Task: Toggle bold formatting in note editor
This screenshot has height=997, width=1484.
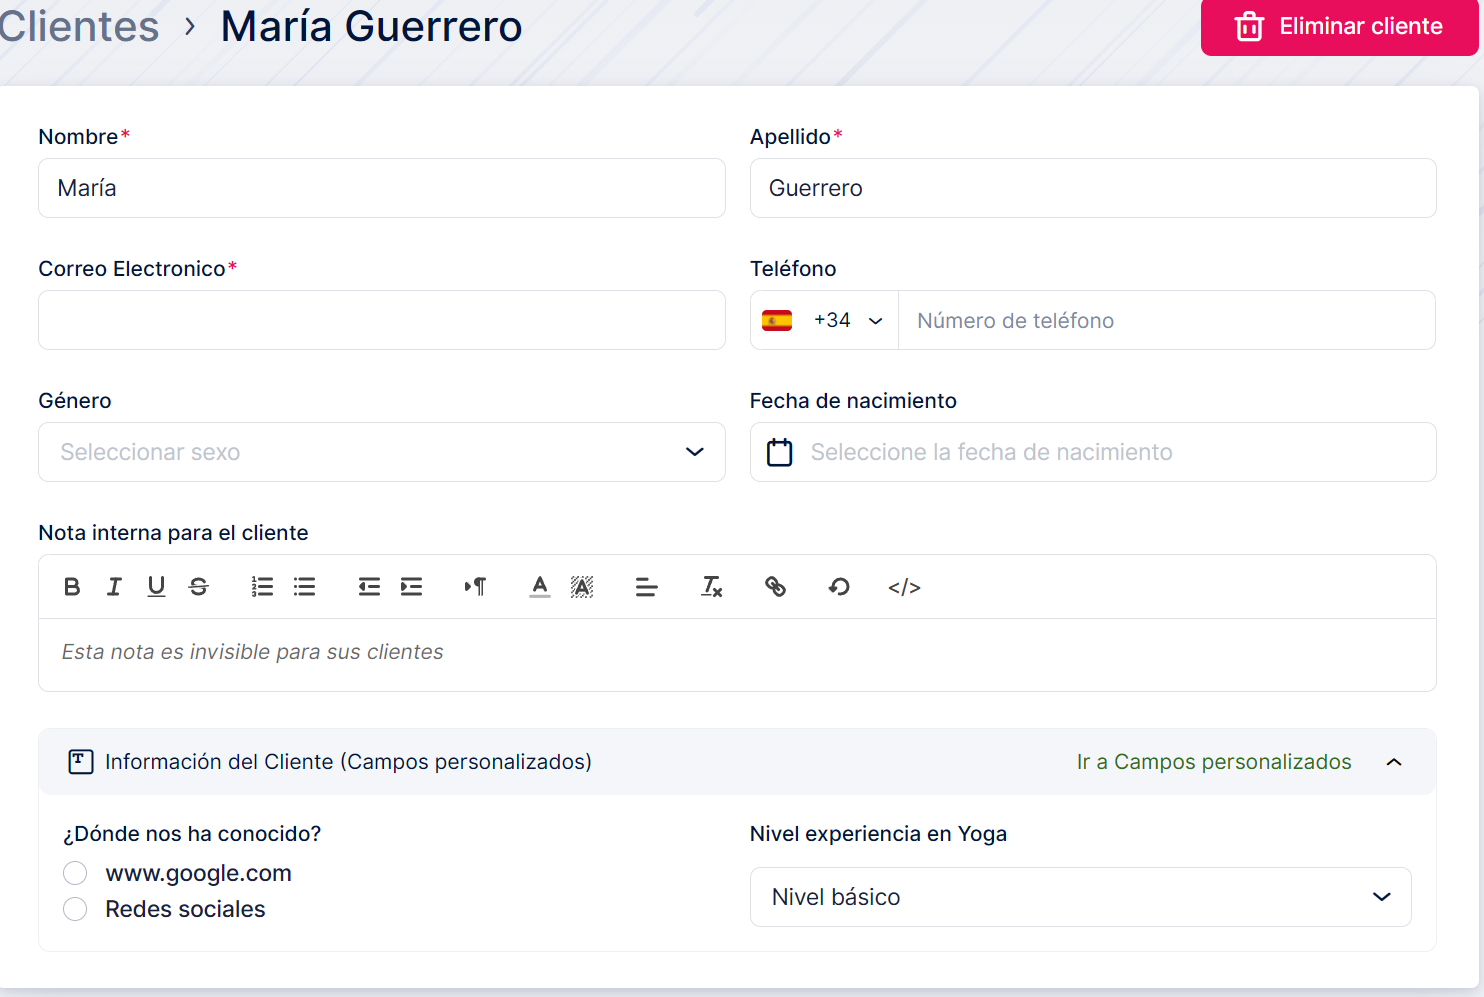Action: click(72, 587)
